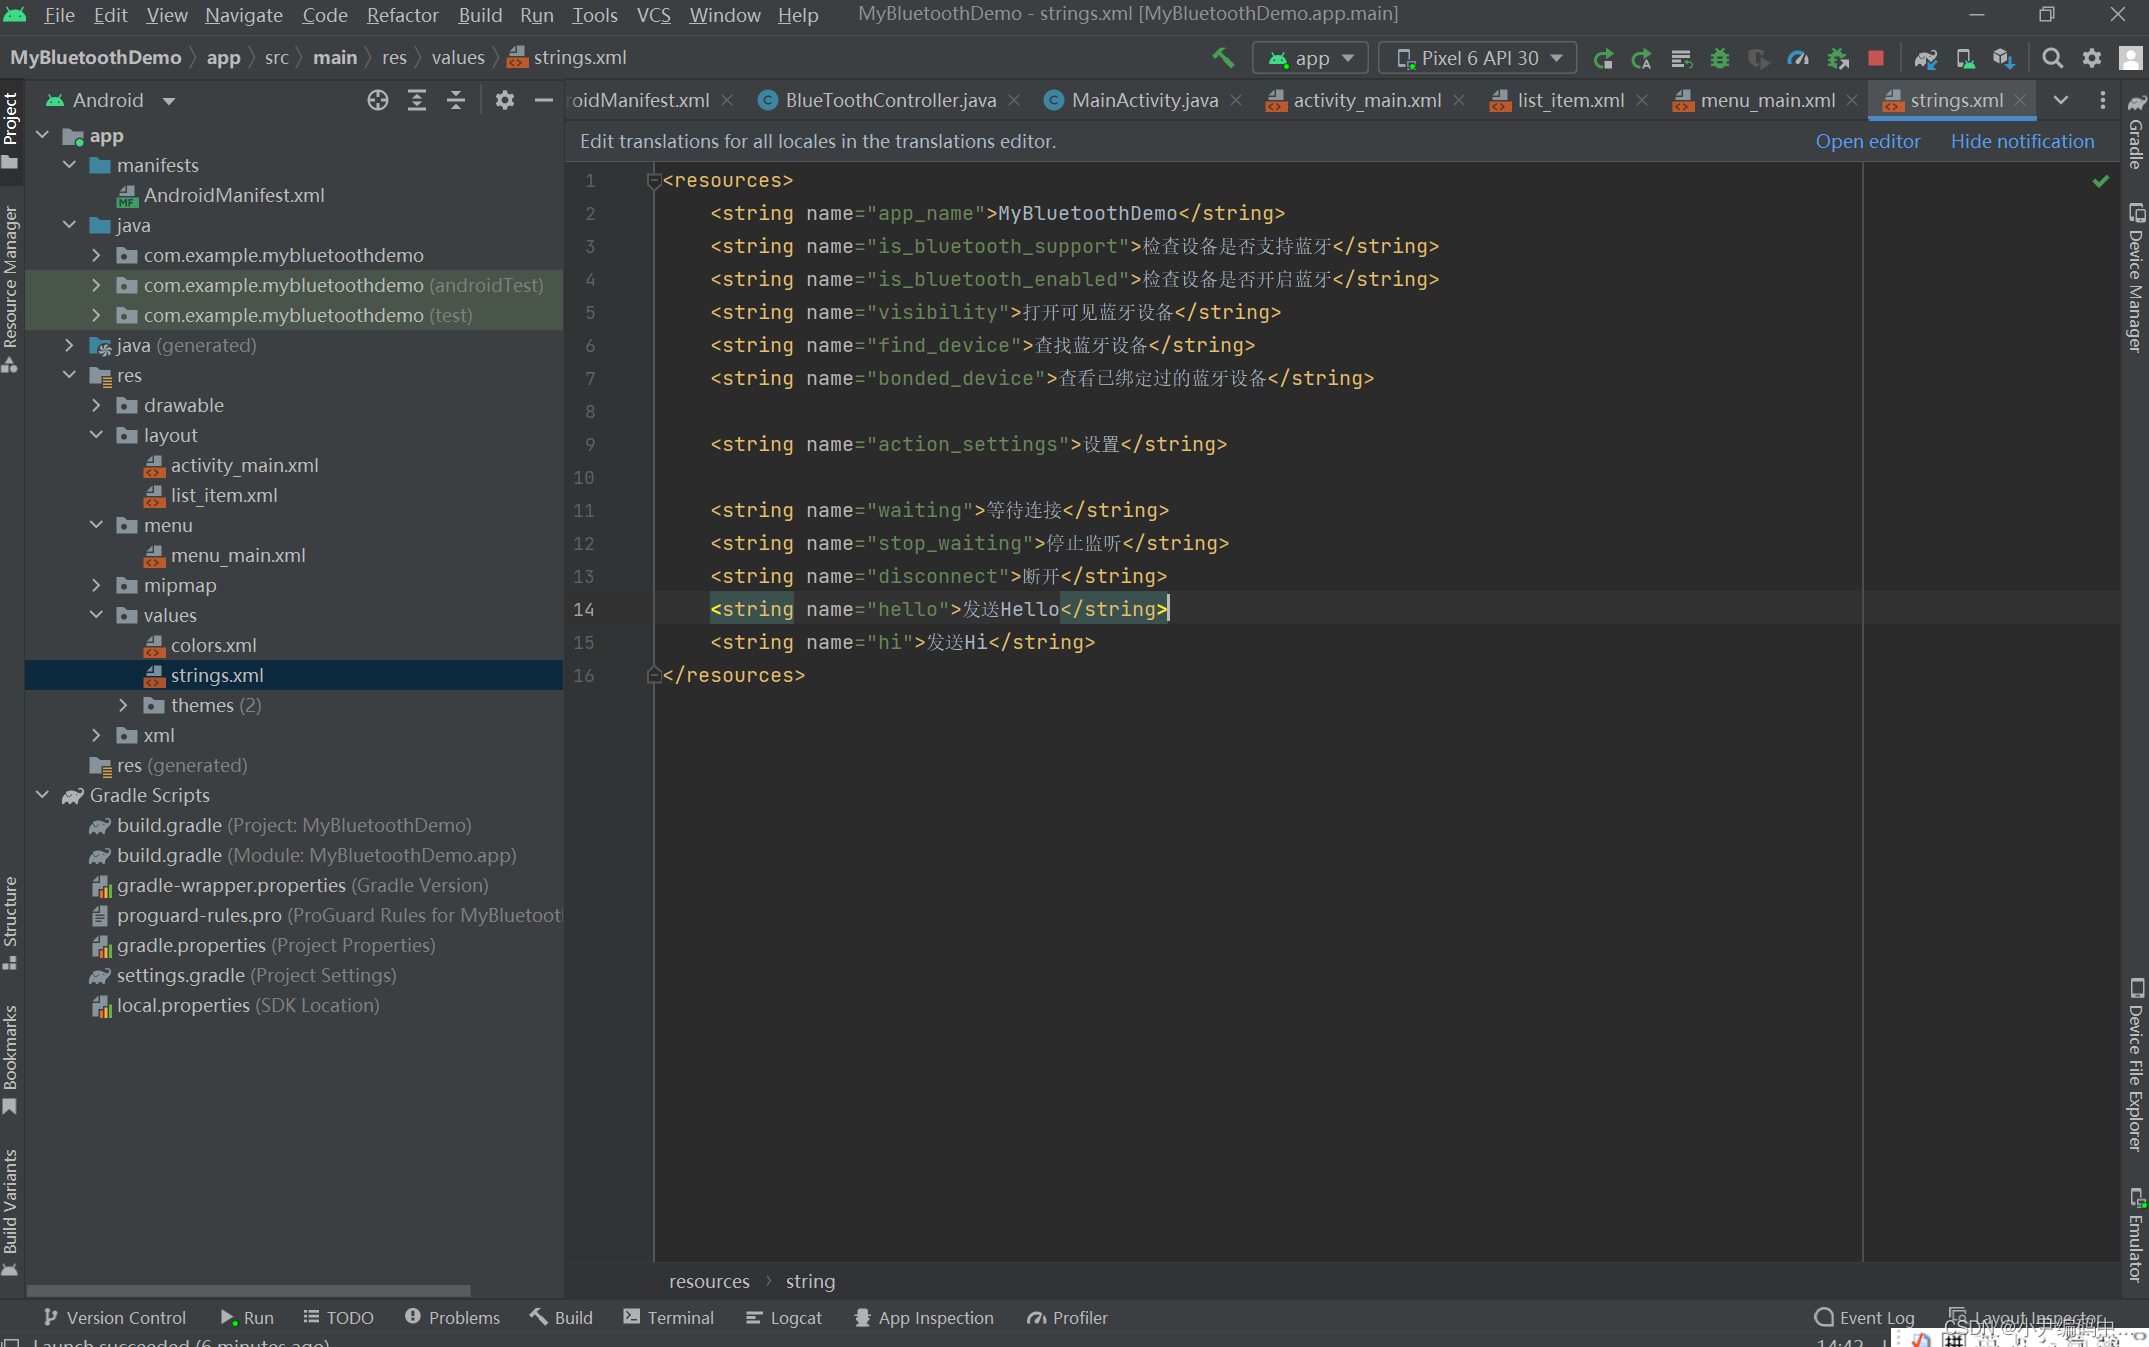Open the app run configuration dropdown
2149x1347 pixels.
click(x=1312, y=58)
